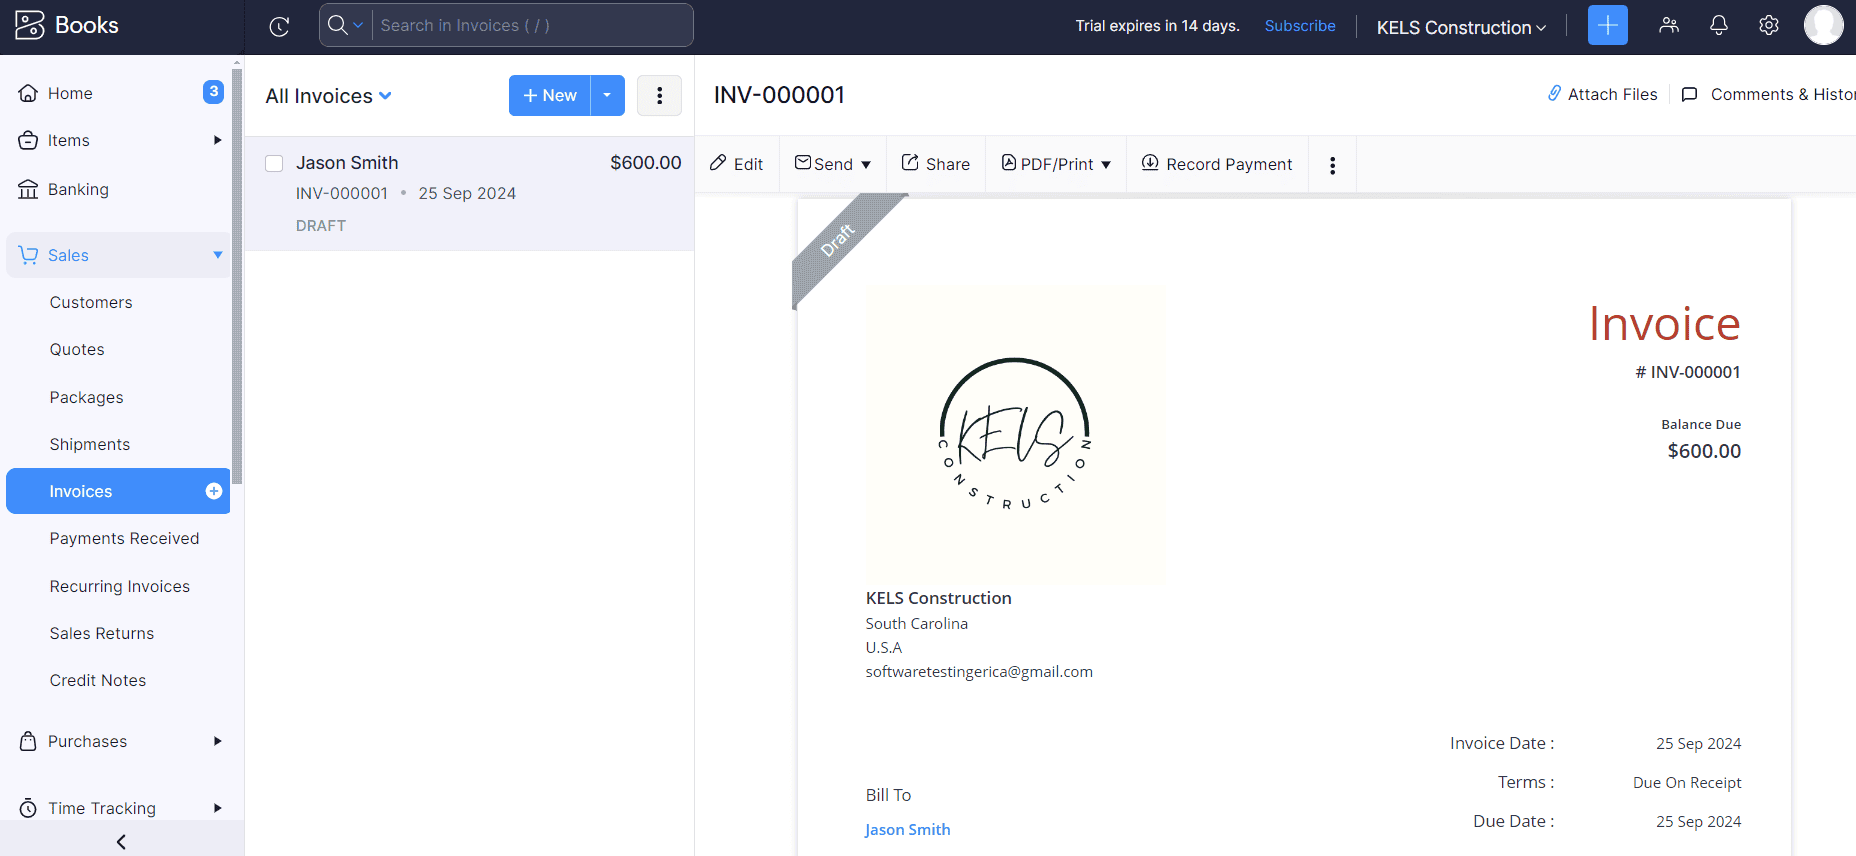This screenshot has height=856, width=1856.
Task: Collapse the sidebar with the chevron
Action: coord(121,842)
